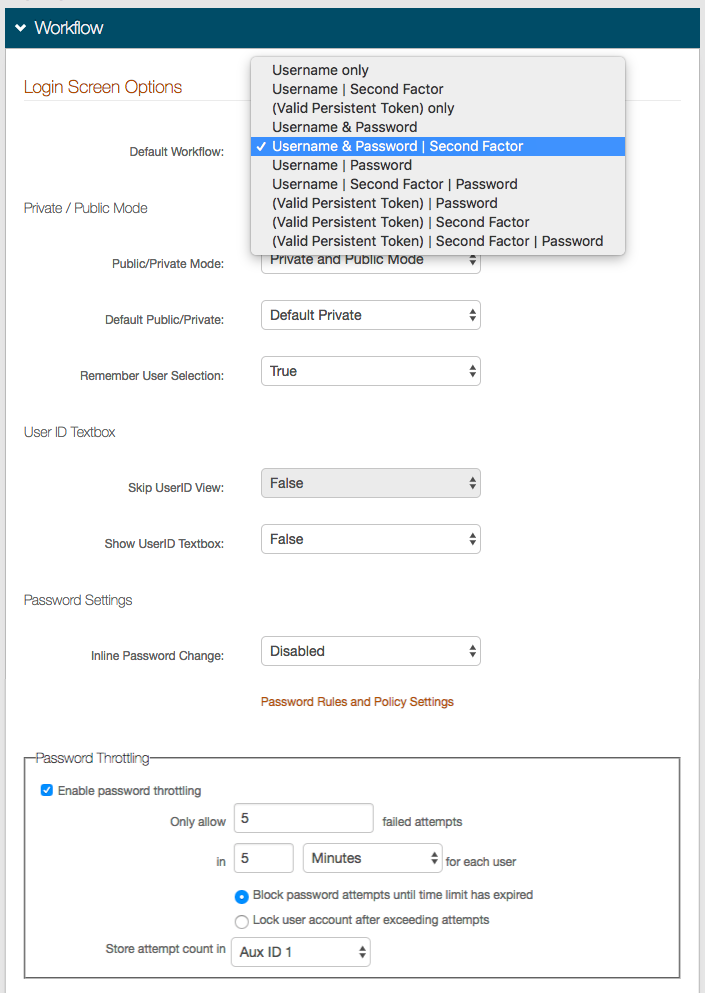Expand Inline Password Change dropdown
705x993 pixels.
click(370, 651)
